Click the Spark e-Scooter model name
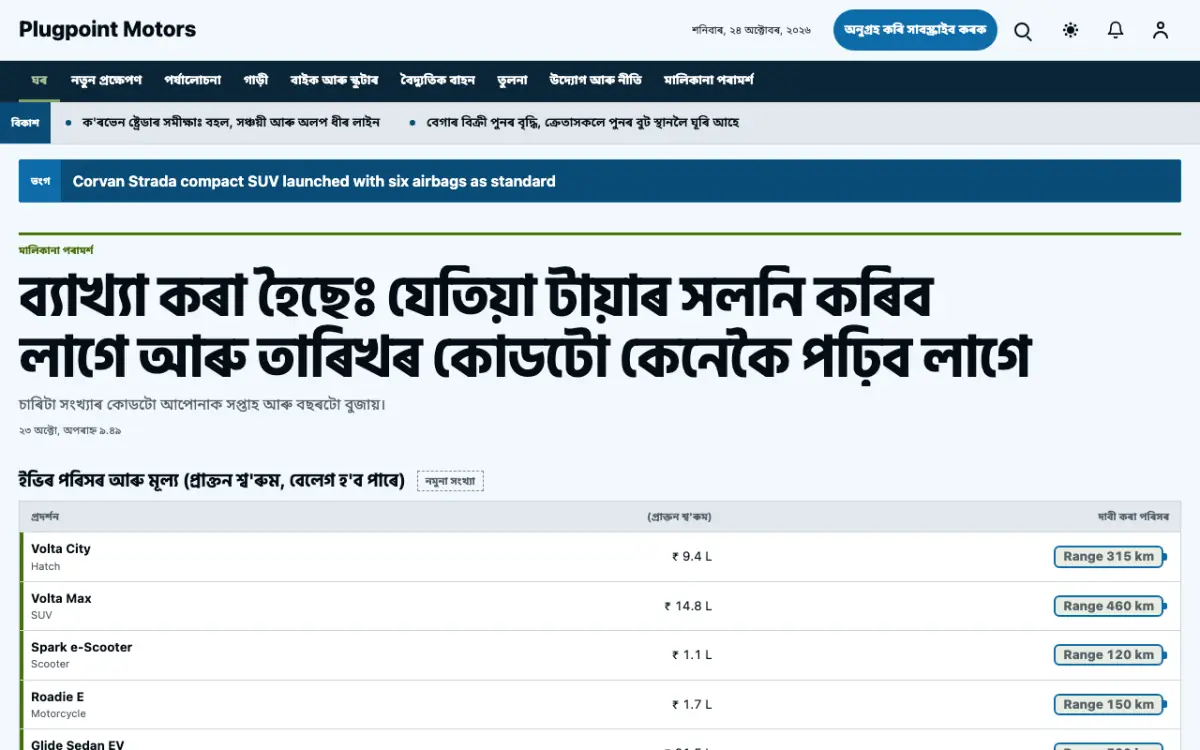Image resolution: width=1200 pixels, height=750 pixels. point(82,647)
